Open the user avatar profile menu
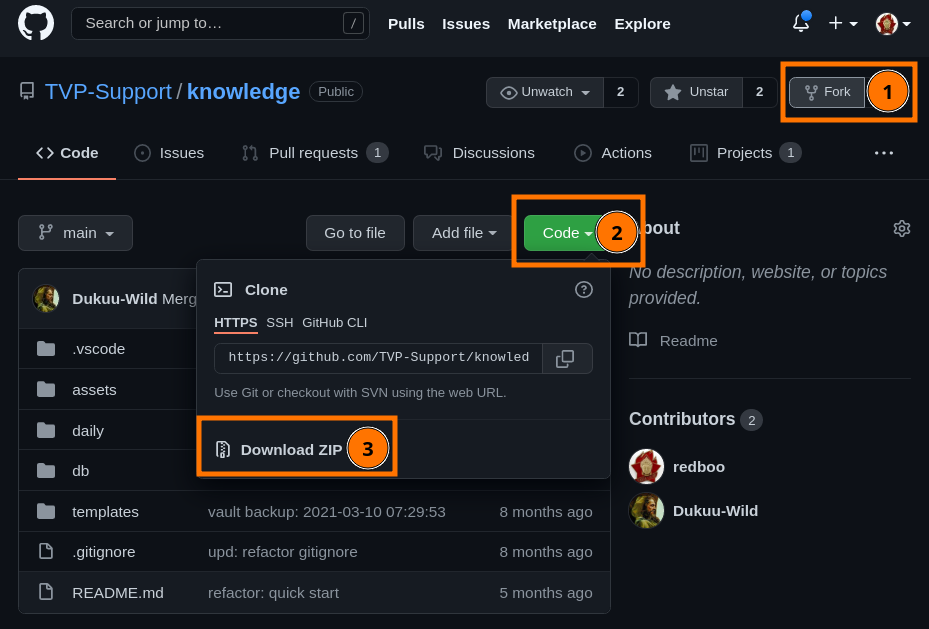This screenshot has height=629, width=929. pos(892,24)
